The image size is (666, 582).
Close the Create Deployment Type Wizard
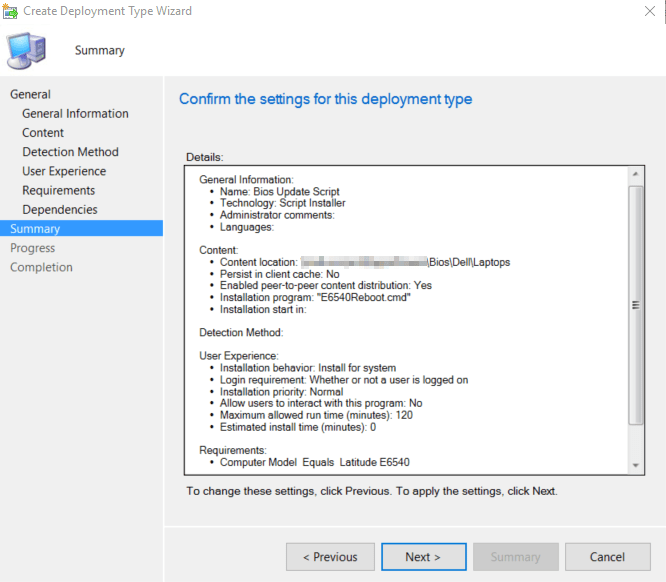pyautogui.click(x=649, y=11)
